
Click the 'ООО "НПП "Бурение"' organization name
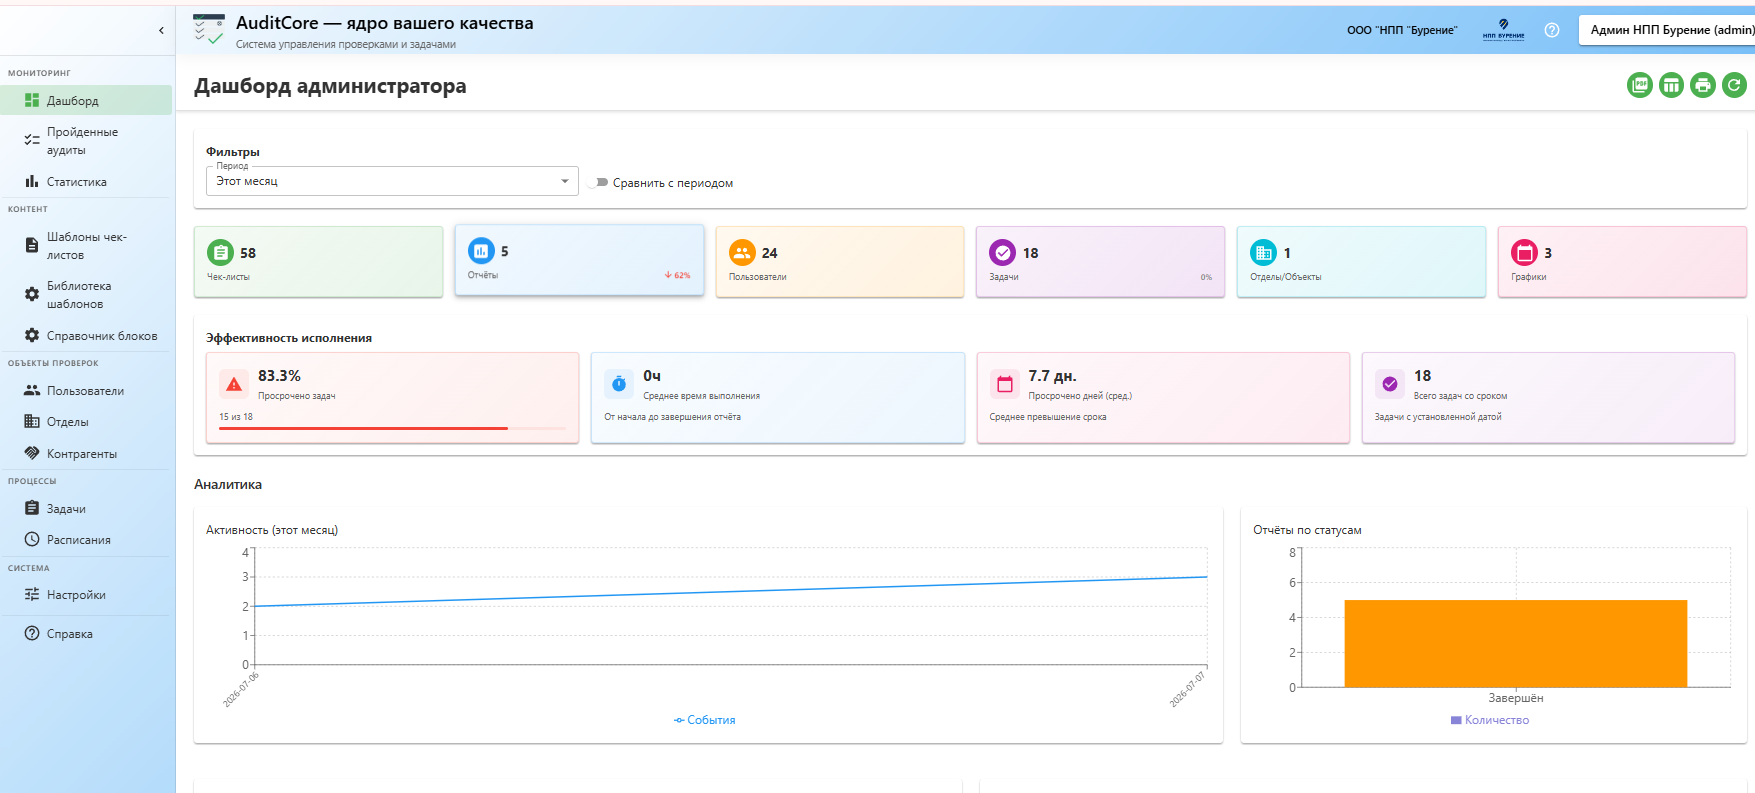pos(1402,30)
